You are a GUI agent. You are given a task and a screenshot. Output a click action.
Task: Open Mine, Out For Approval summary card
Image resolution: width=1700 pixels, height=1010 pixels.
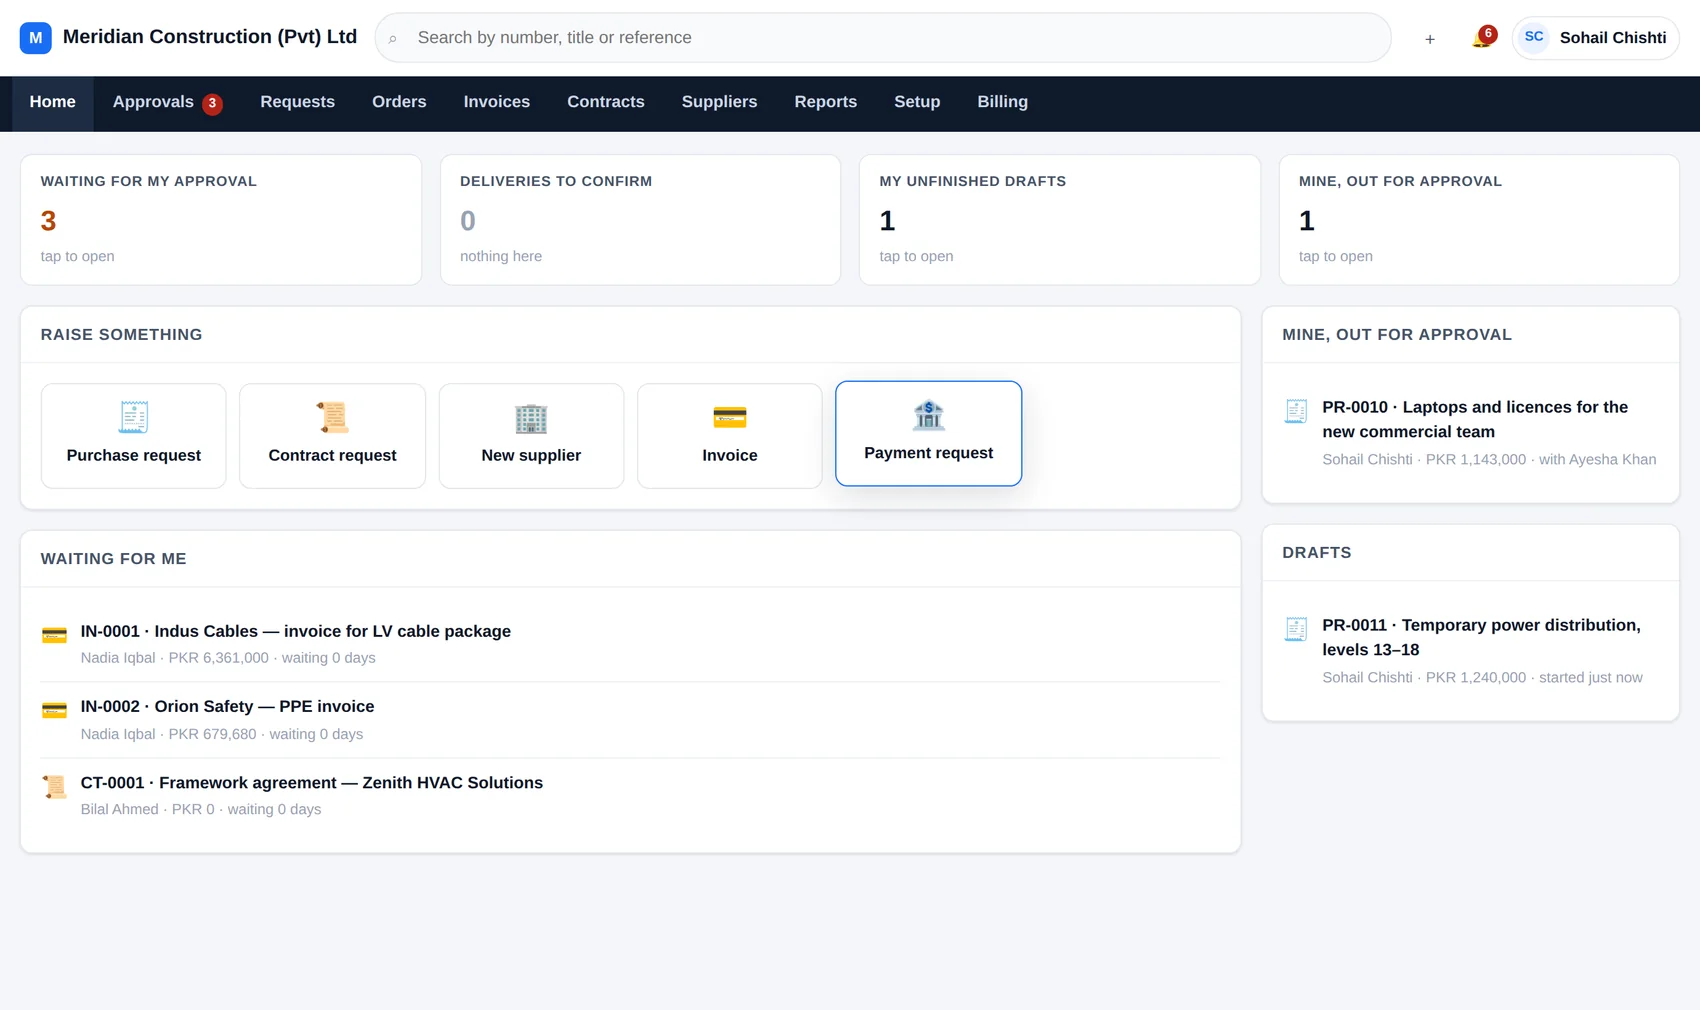(x=1479, y=220)
